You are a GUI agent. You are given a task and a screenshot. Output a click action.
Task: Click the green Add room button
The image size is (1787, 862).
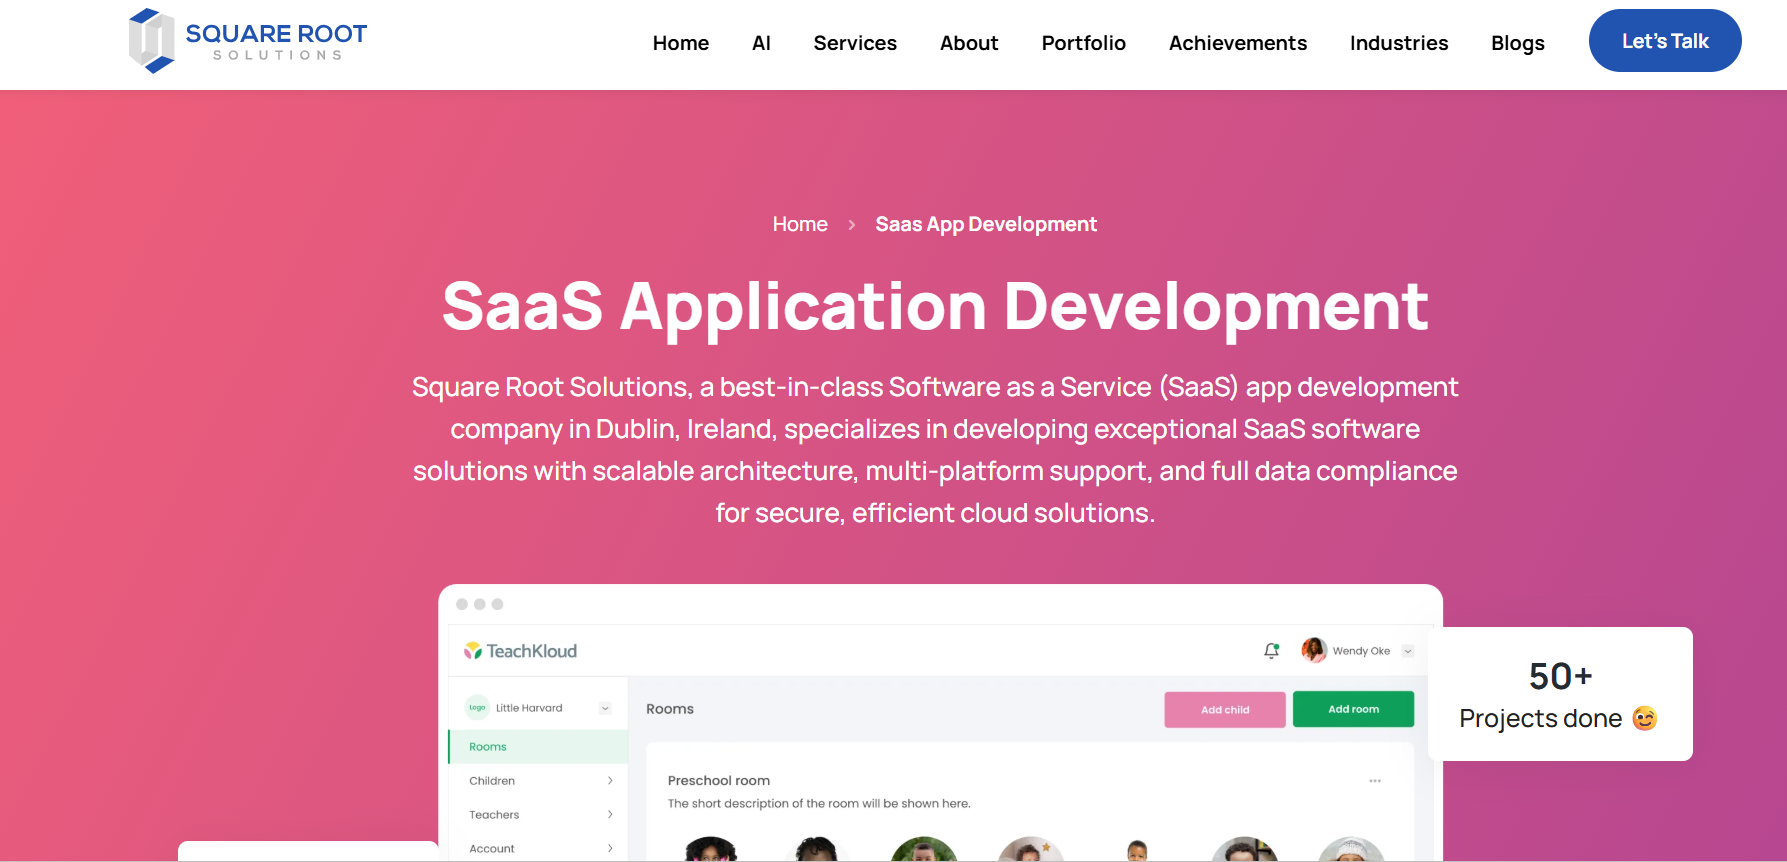[x=1352, y=709]
